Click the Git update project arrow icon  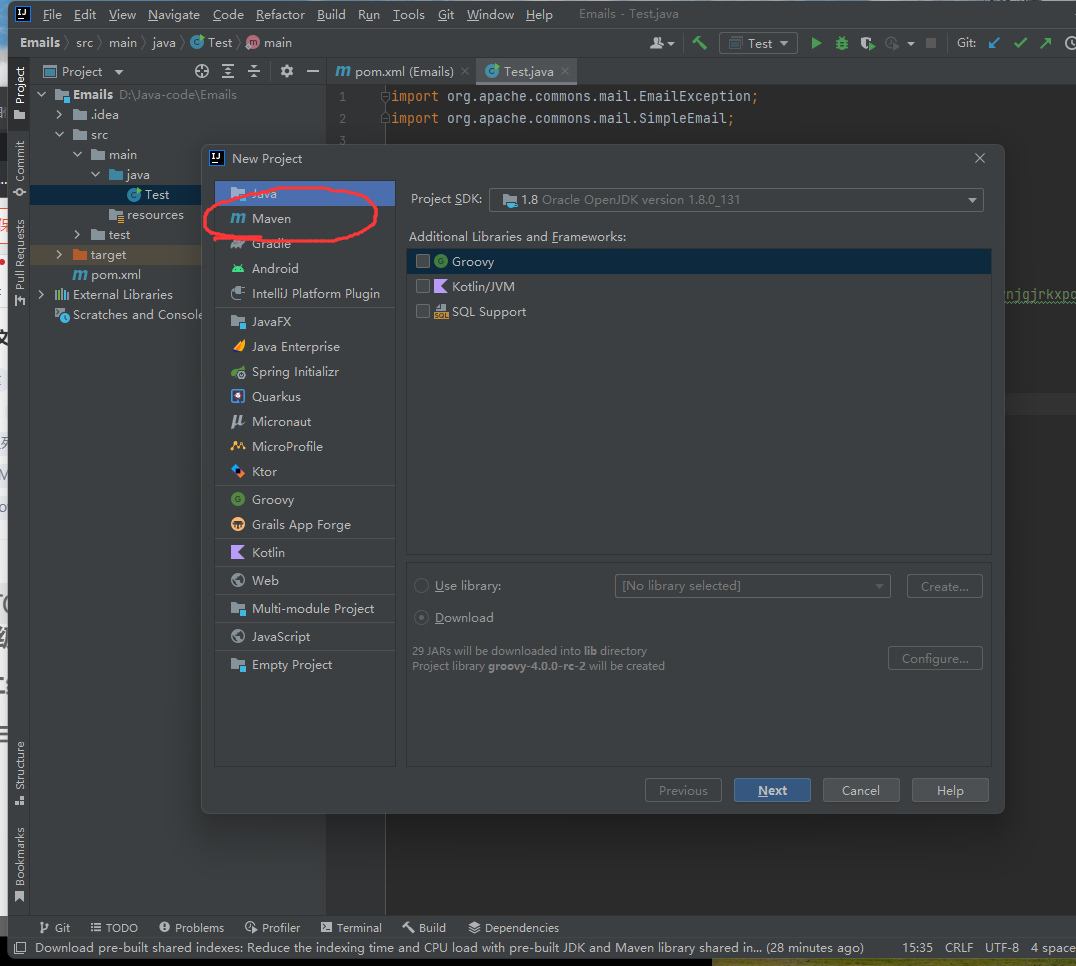pos(994,43)
